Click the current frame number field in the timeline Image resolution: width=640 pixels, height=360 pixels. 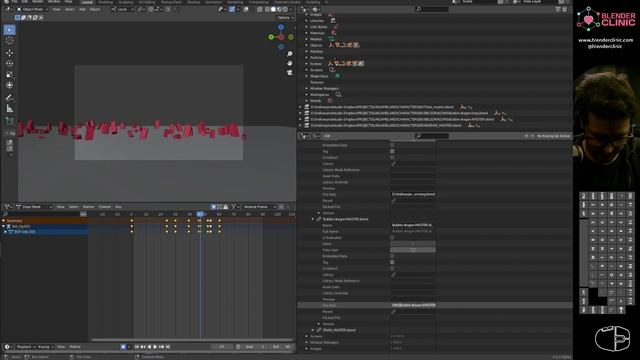222,347
